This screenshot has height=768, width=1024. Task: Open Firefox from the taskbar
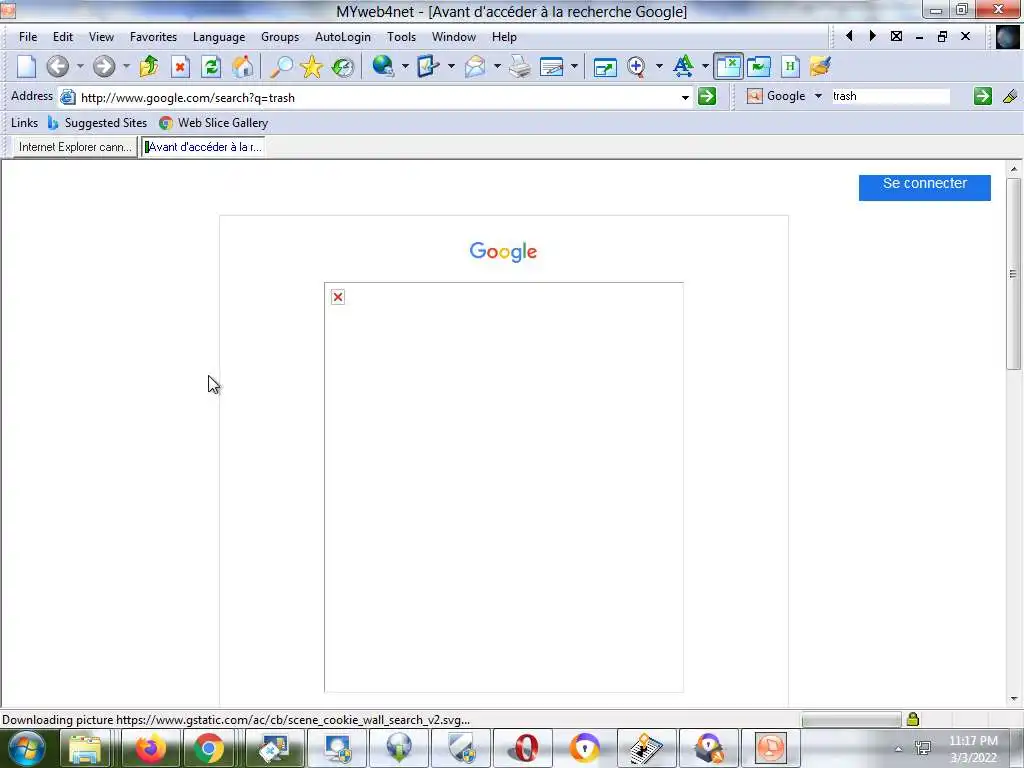pos(150,748)
